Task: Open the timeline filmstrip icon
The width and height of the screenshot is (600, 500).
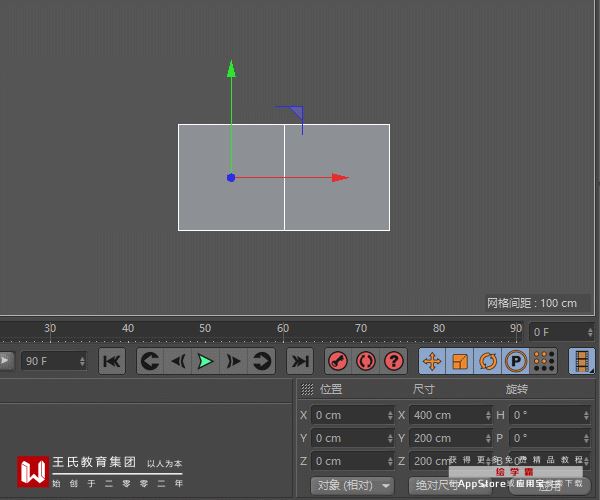Action: (x=582, y=361)
